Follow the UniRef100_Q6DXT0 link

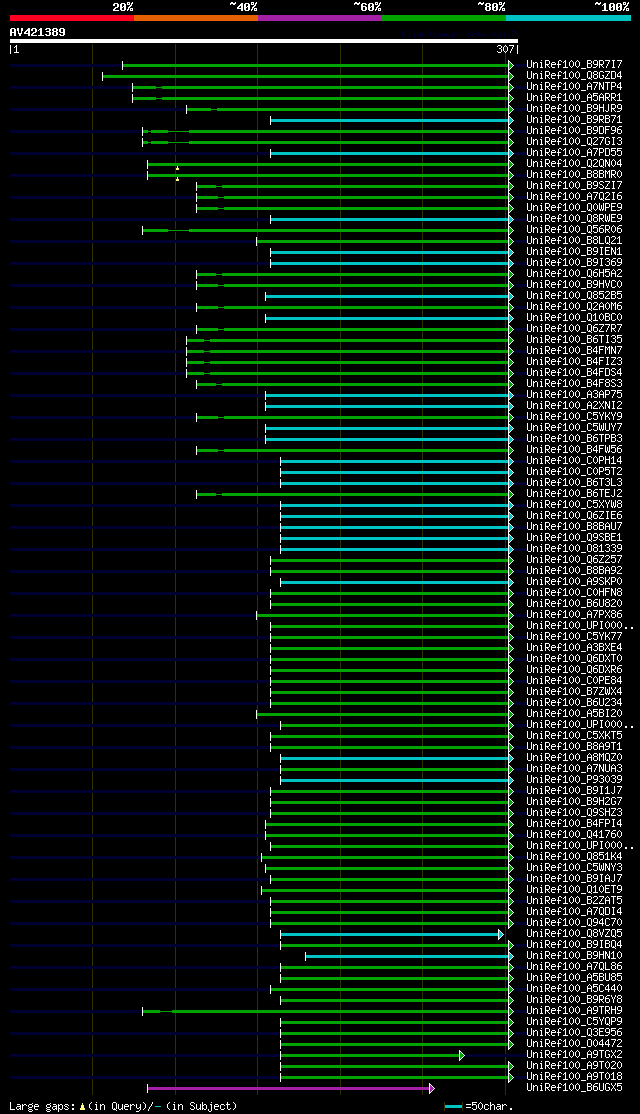click(574, 659)
